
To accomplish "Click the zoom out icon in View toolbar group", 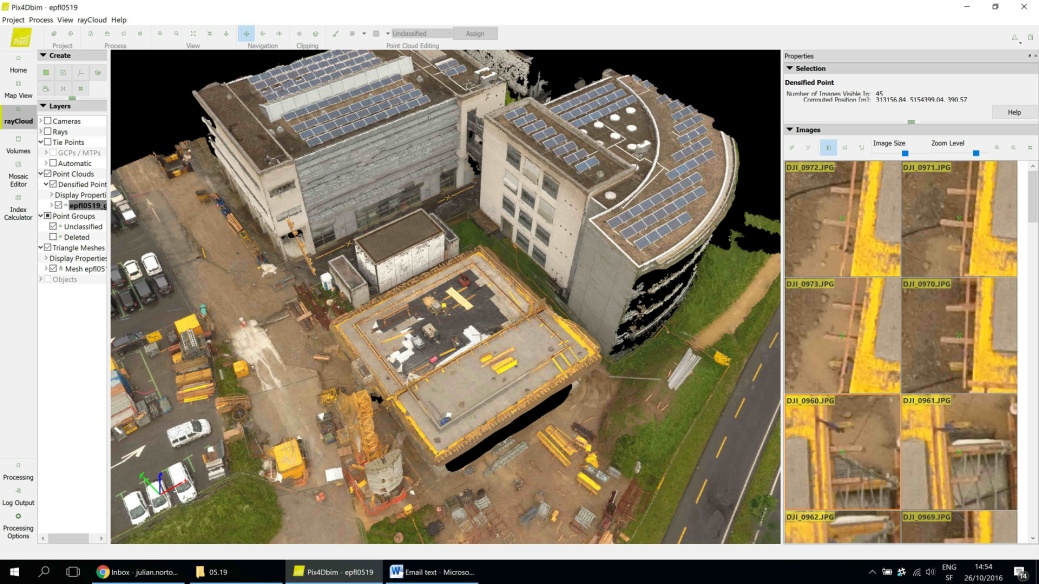I will click(176, 34).
